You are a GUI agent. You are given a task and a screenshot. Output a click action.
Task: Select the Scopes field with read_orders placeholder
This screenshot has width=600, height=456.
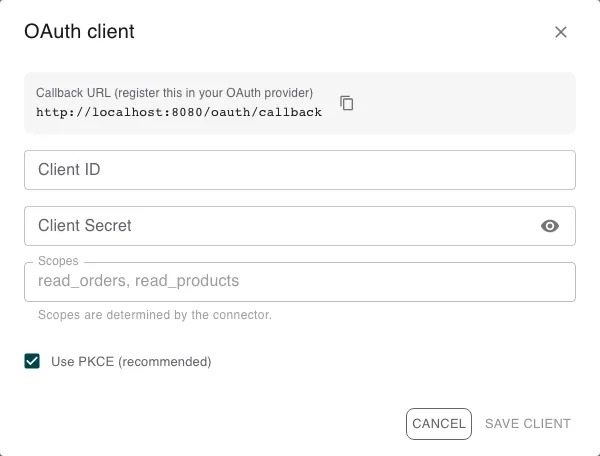[x=300, y=282]
